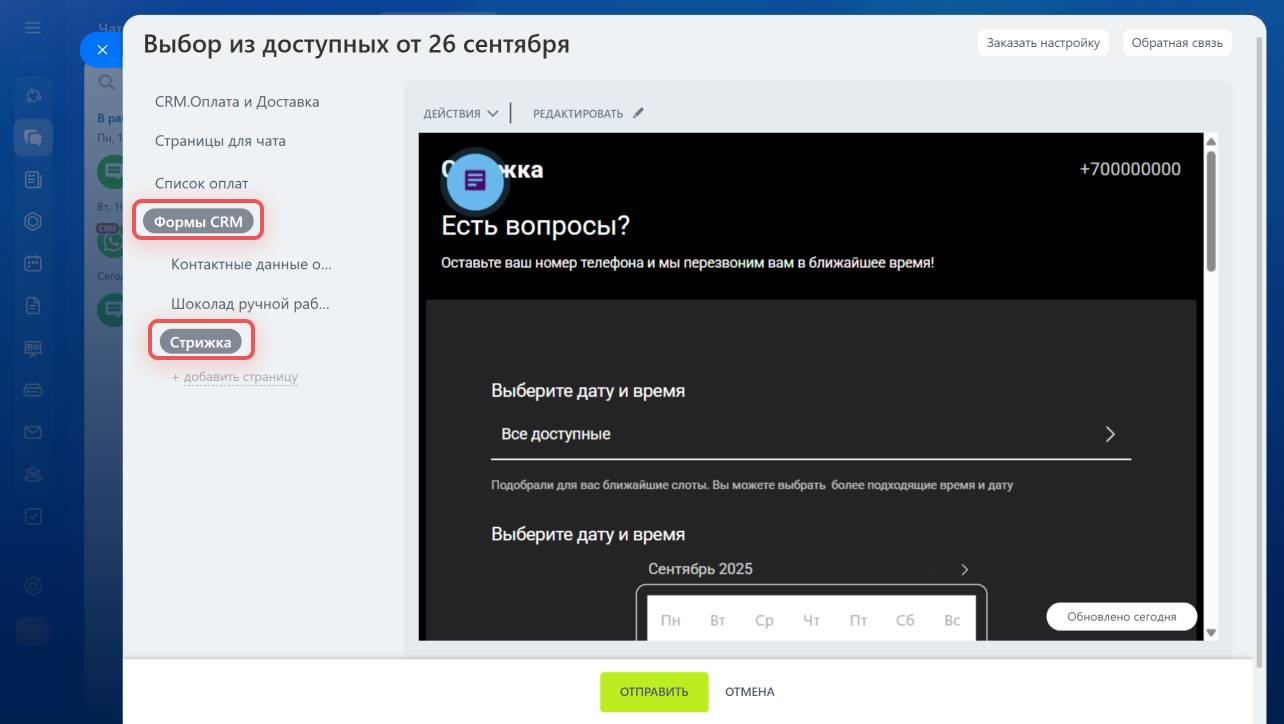Click the preview's vertical scrollbar down arrow
The width and height of the screenshot is (1284, 724).
click(1211, 632)
